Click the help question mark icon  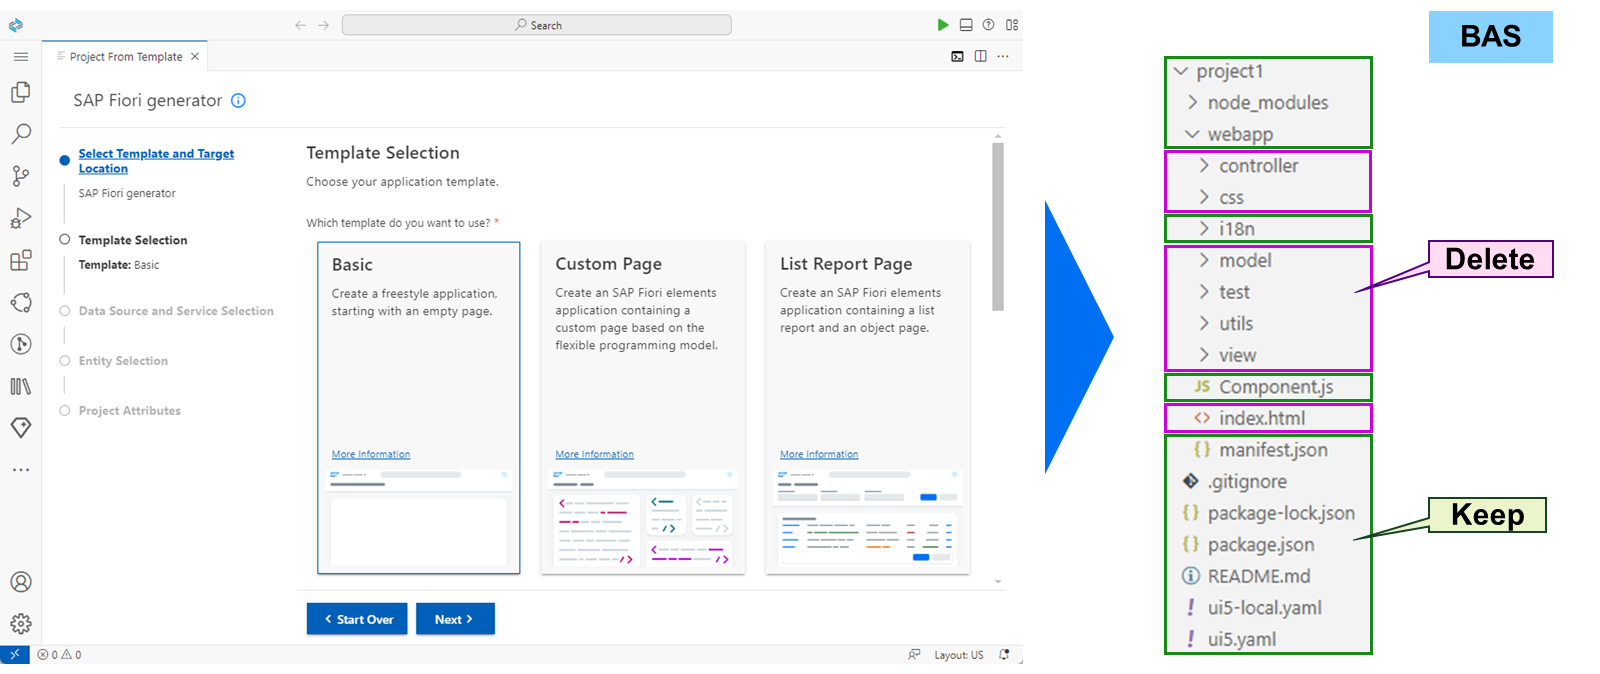[x=989, y=25]
